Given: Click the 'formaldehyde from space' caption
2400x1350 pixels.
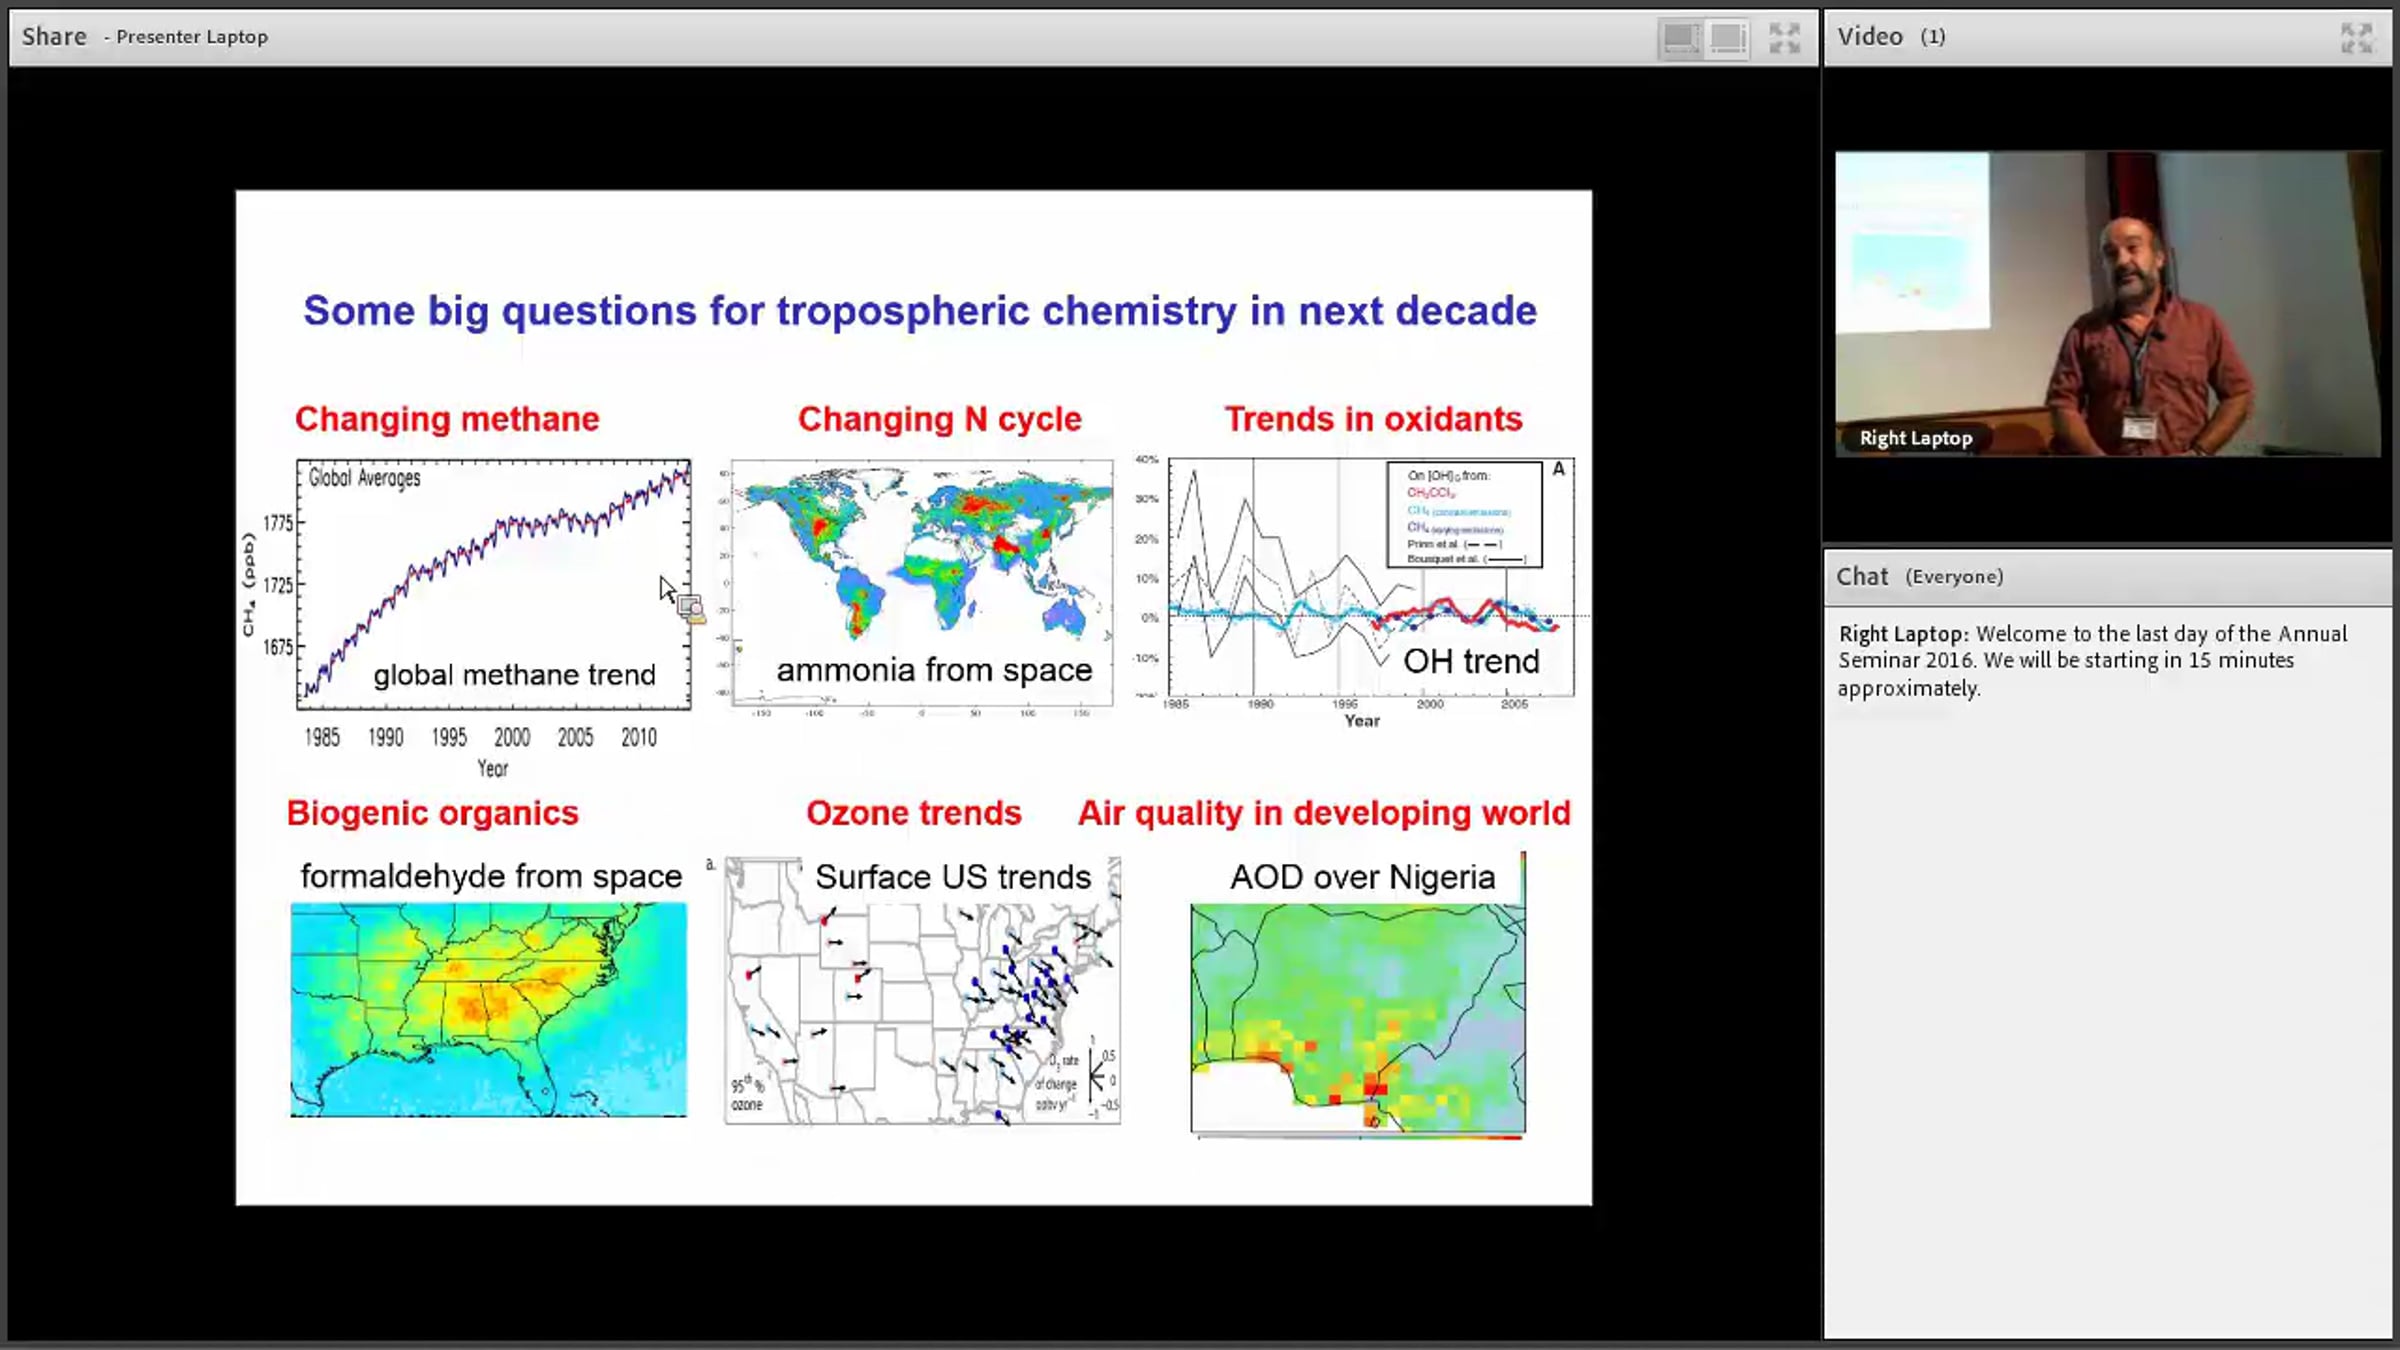Looking at the screenshot, I should (x=491, y=876).
